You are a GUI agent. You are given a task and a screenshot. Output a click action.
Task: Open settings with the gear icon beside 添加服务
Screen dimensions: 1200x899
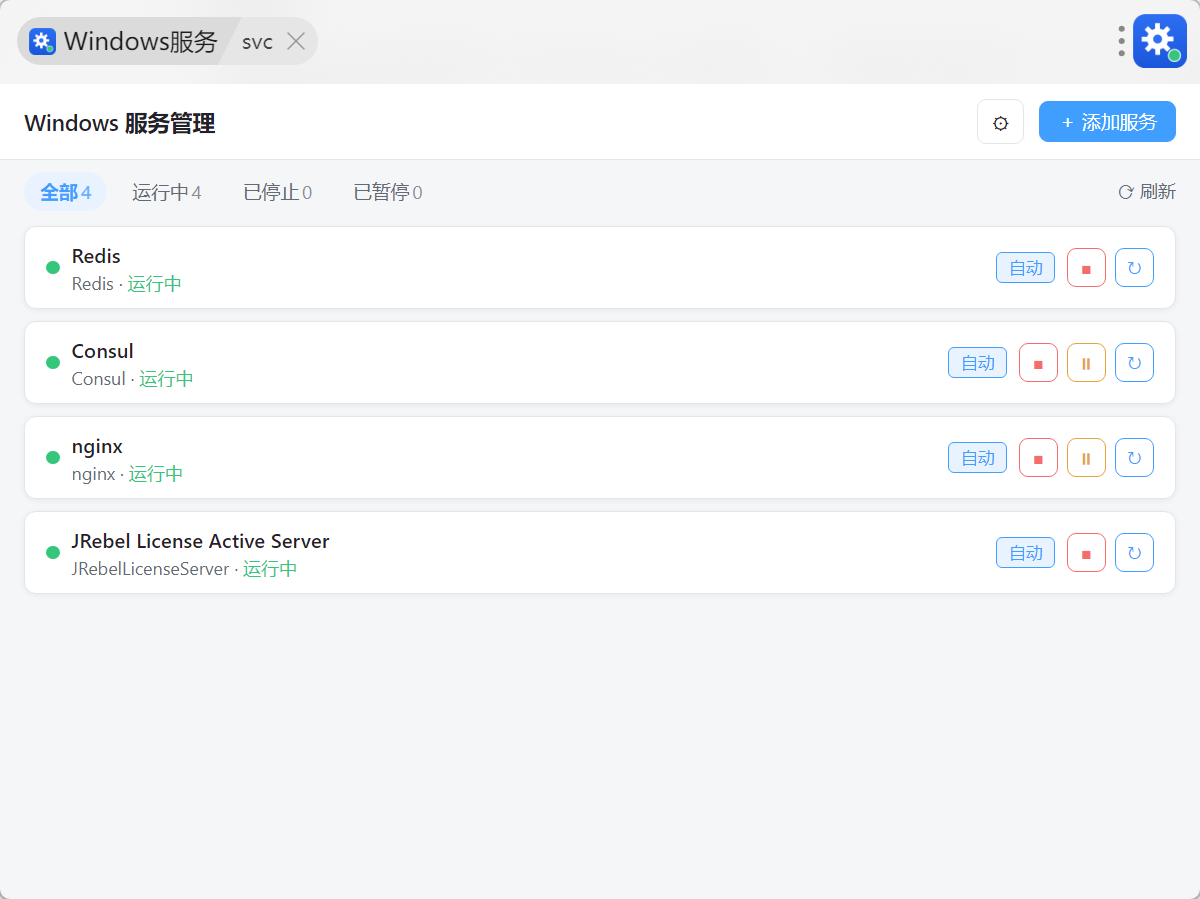tap(1000, 122)
